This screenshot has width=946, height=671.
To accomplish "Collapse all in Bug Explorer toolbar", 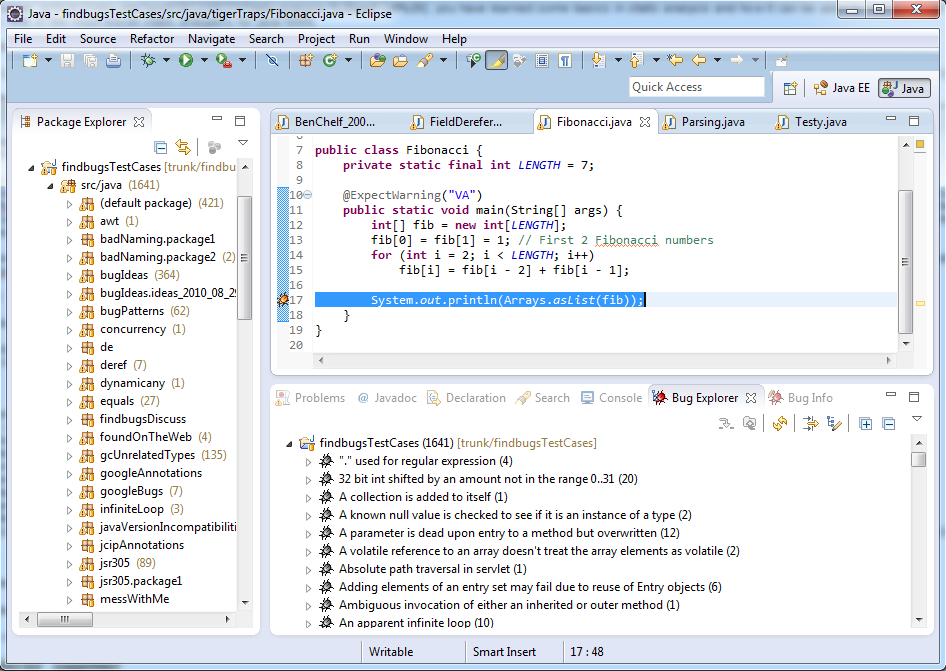I will click(888, 424).
